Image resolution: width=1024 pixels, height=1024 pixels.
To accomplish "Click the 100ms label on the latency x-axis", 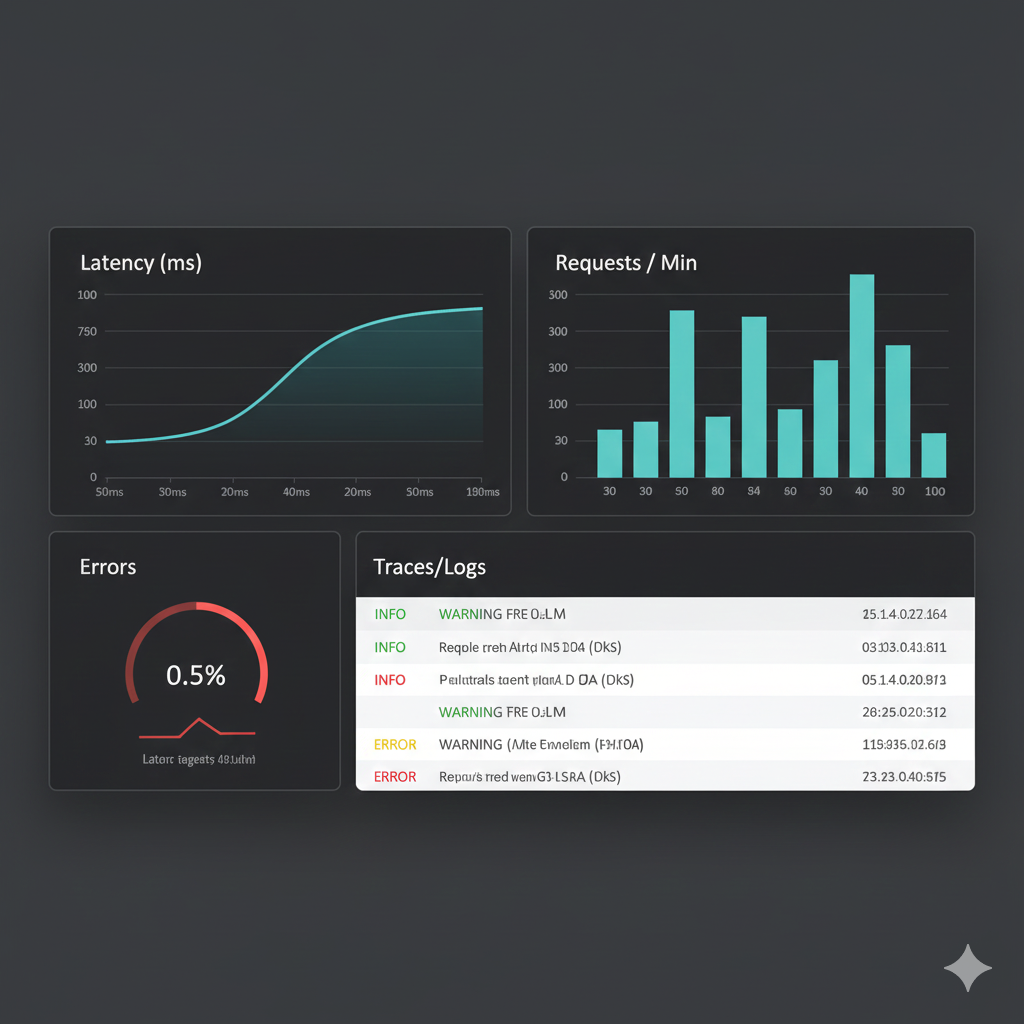I will click(x=482, y=492).
